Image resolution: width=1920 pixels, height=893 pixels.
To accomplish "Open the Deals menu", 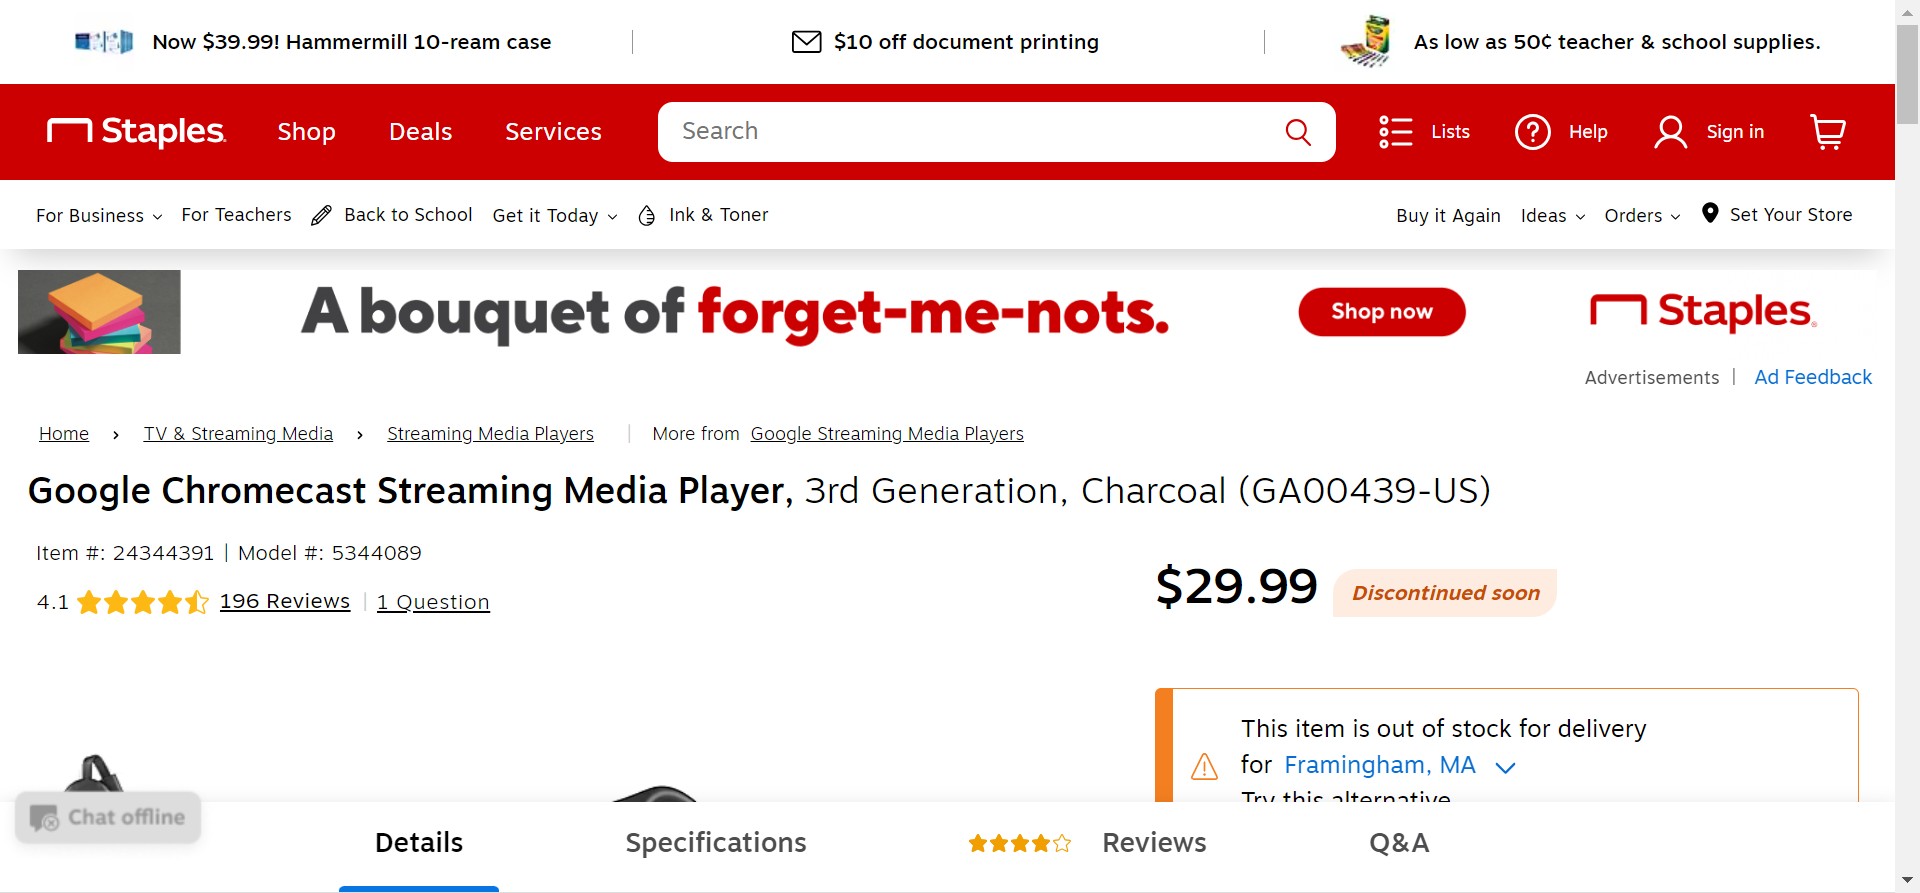I will coord(420,132).
